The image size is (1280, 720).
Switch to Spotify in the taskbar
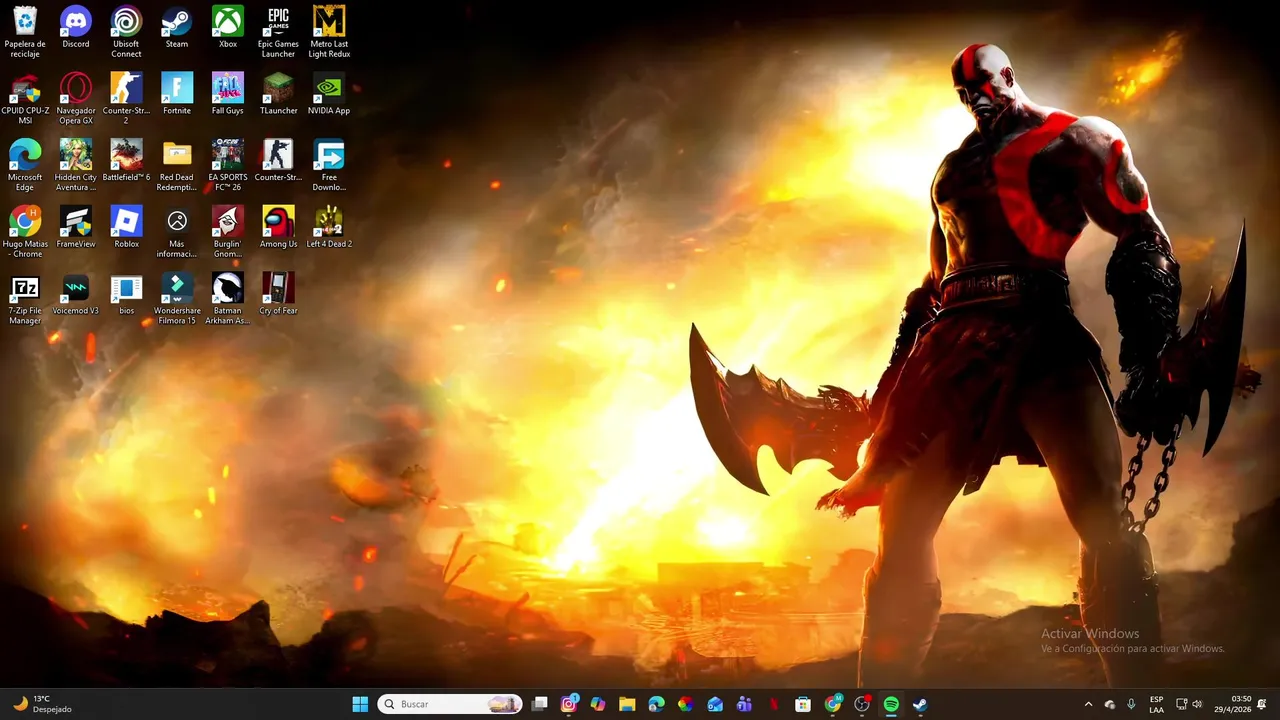891,704
